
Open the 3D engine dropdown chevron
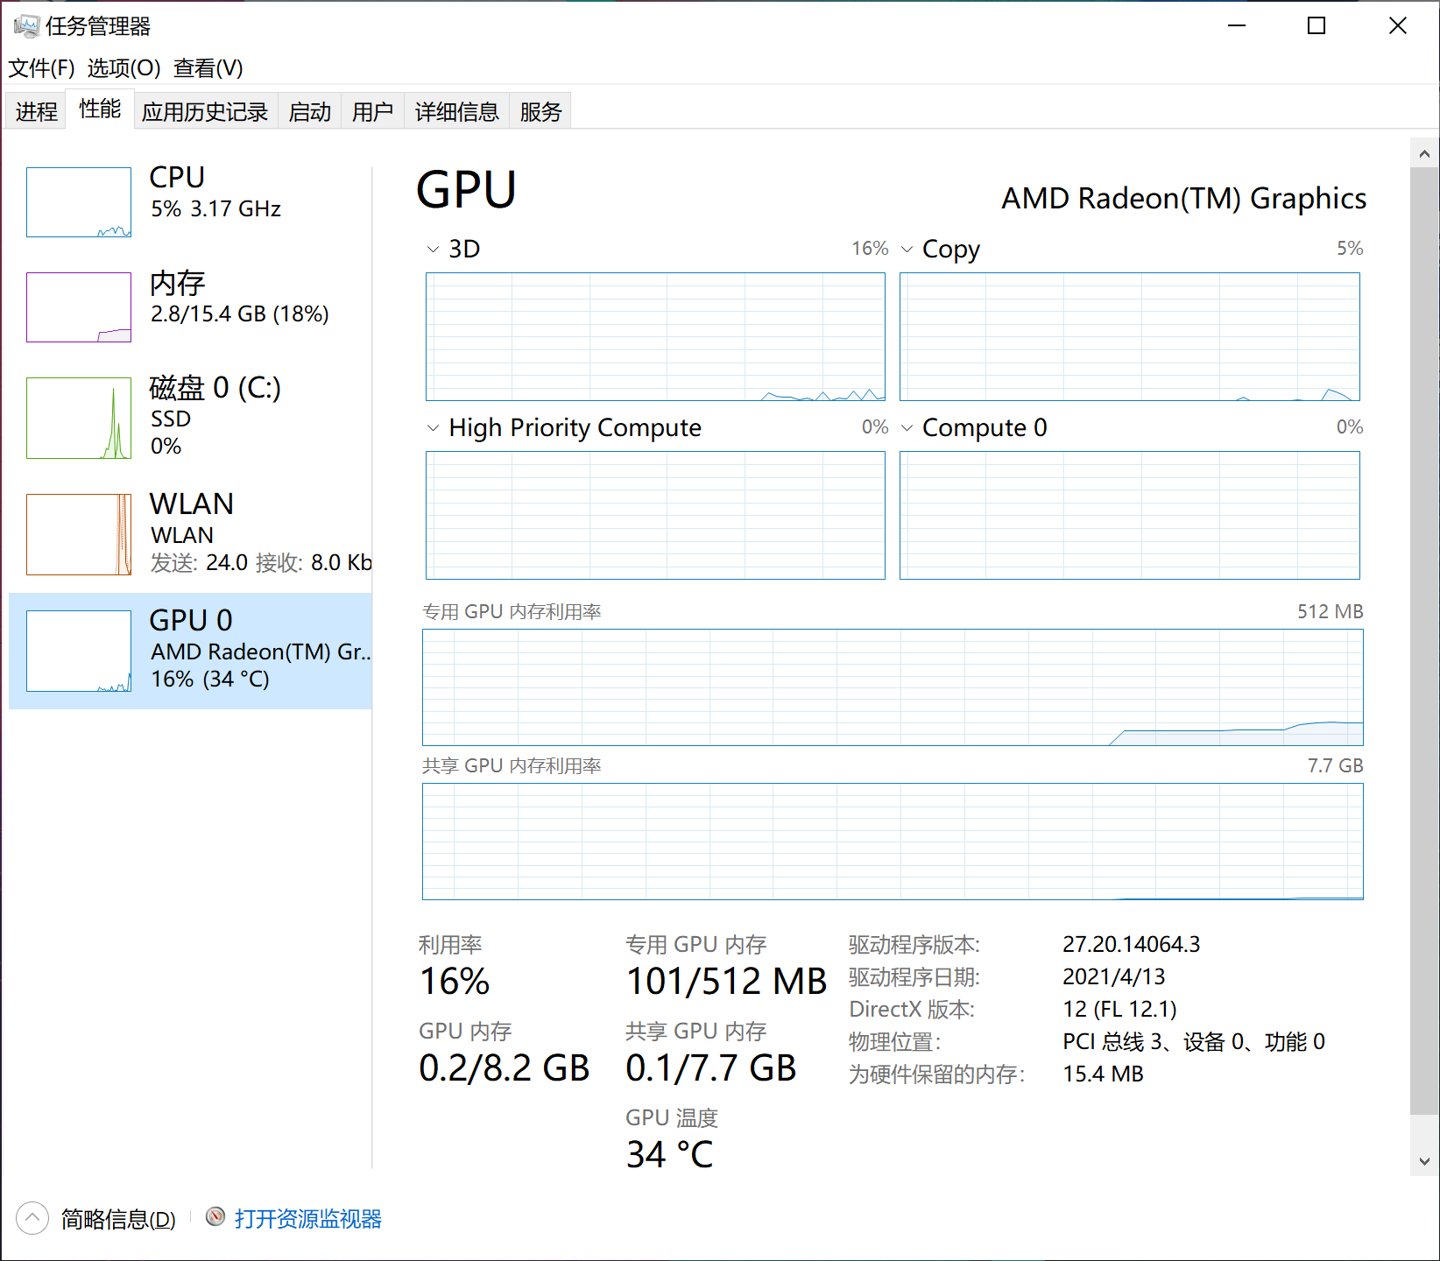[x=433, y=249]
